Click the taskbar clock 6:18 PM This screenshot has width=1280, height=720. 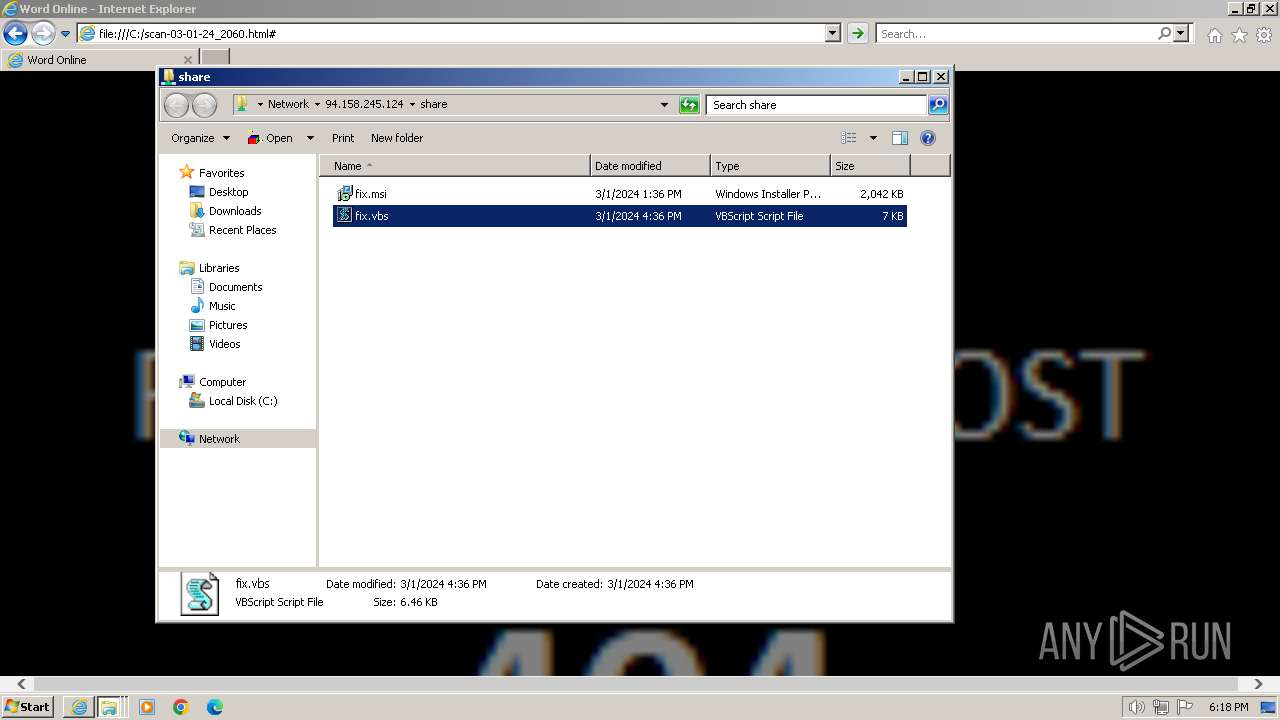(1228, 707)
